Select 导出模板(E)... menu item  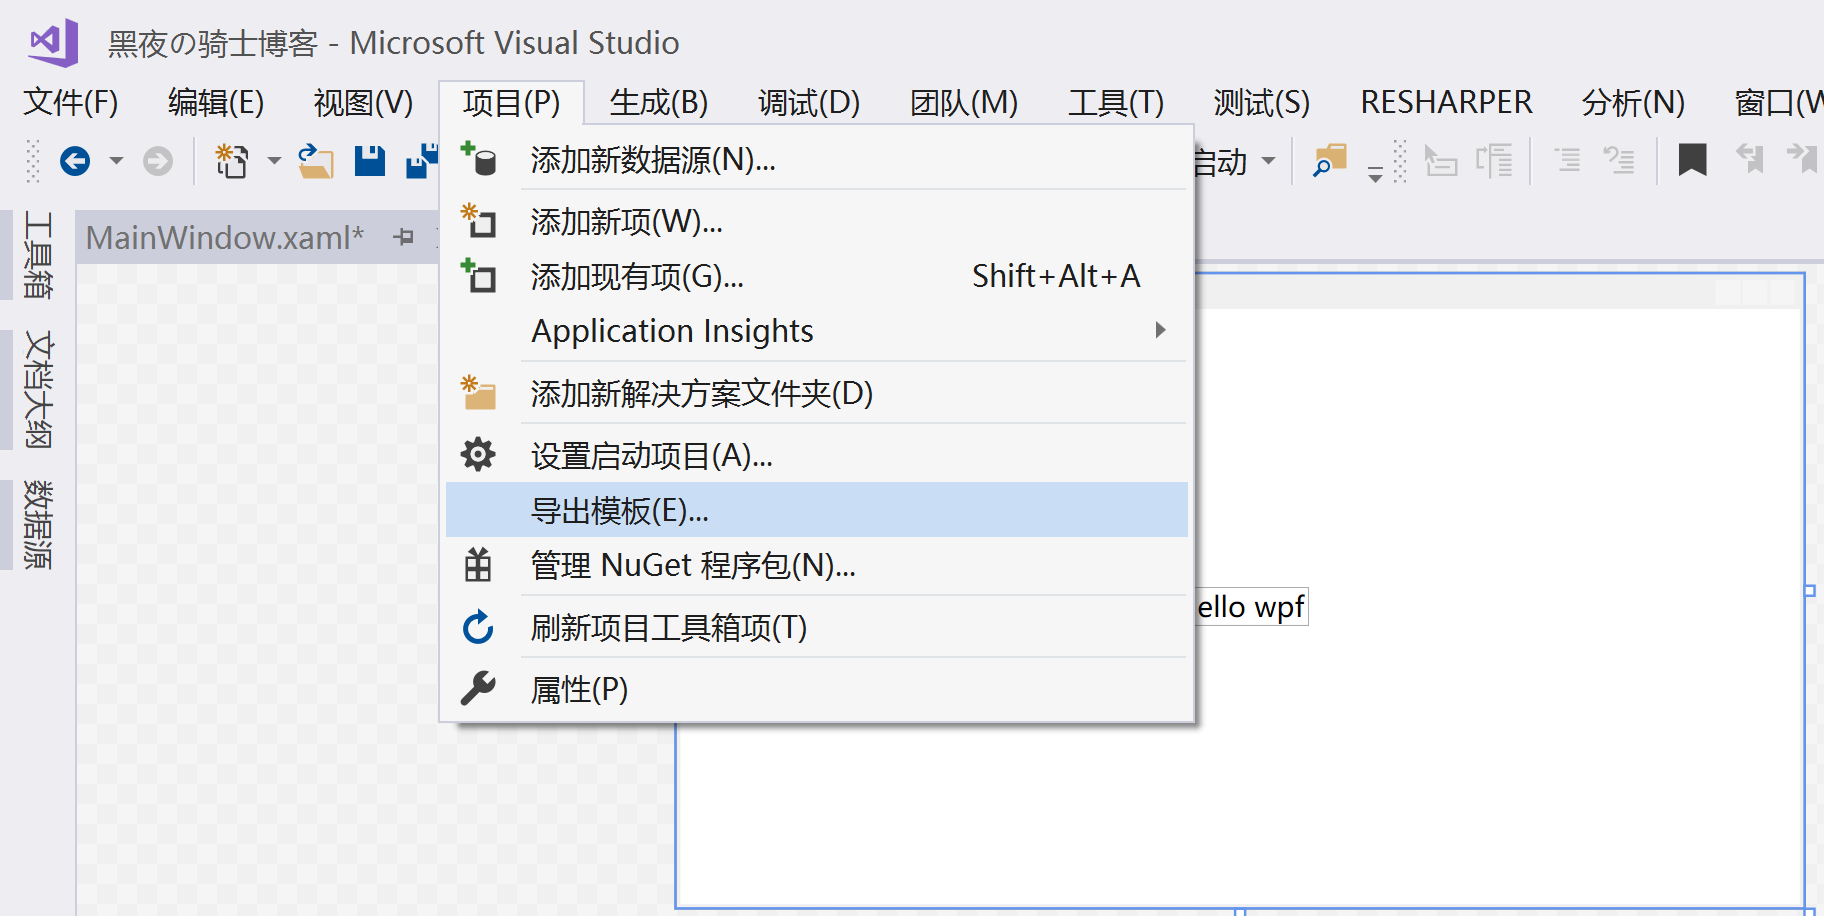point(817,510)
